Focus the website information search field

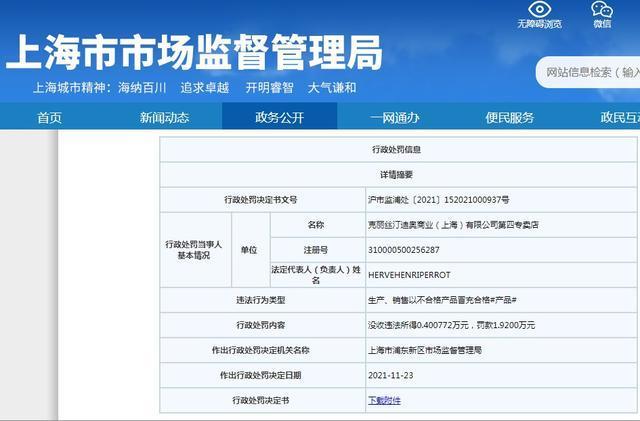(x=589, y=72)
